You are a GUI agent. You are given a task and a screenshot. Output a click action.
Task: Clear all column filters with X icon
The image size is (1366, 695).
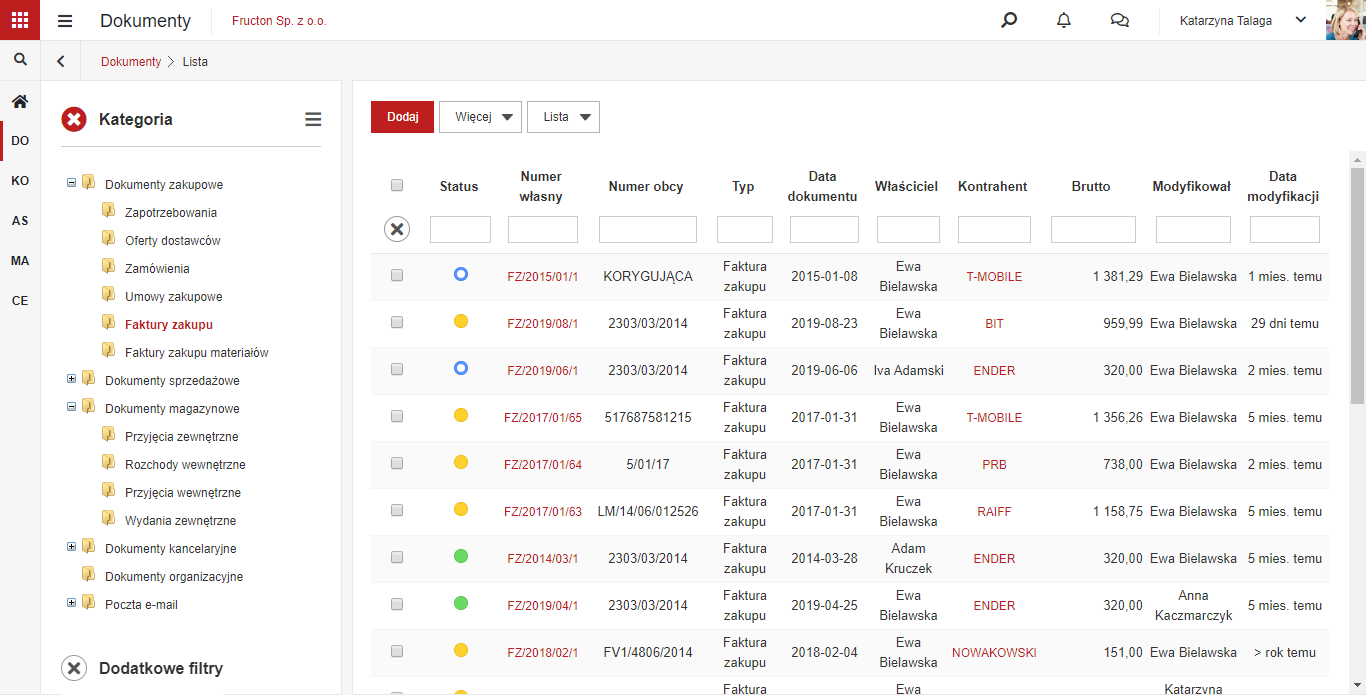(397, 230)
